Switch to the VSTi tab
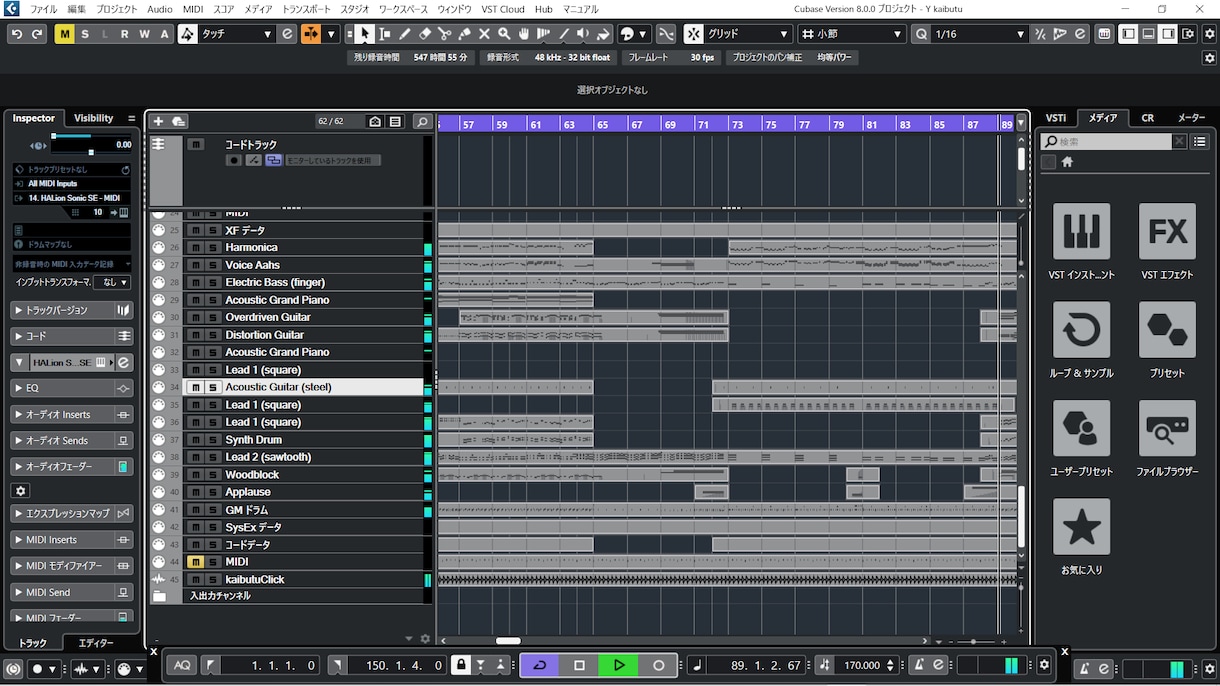Image resolution: width=1220 pixels, height=686 pixels. (1056, 118)
